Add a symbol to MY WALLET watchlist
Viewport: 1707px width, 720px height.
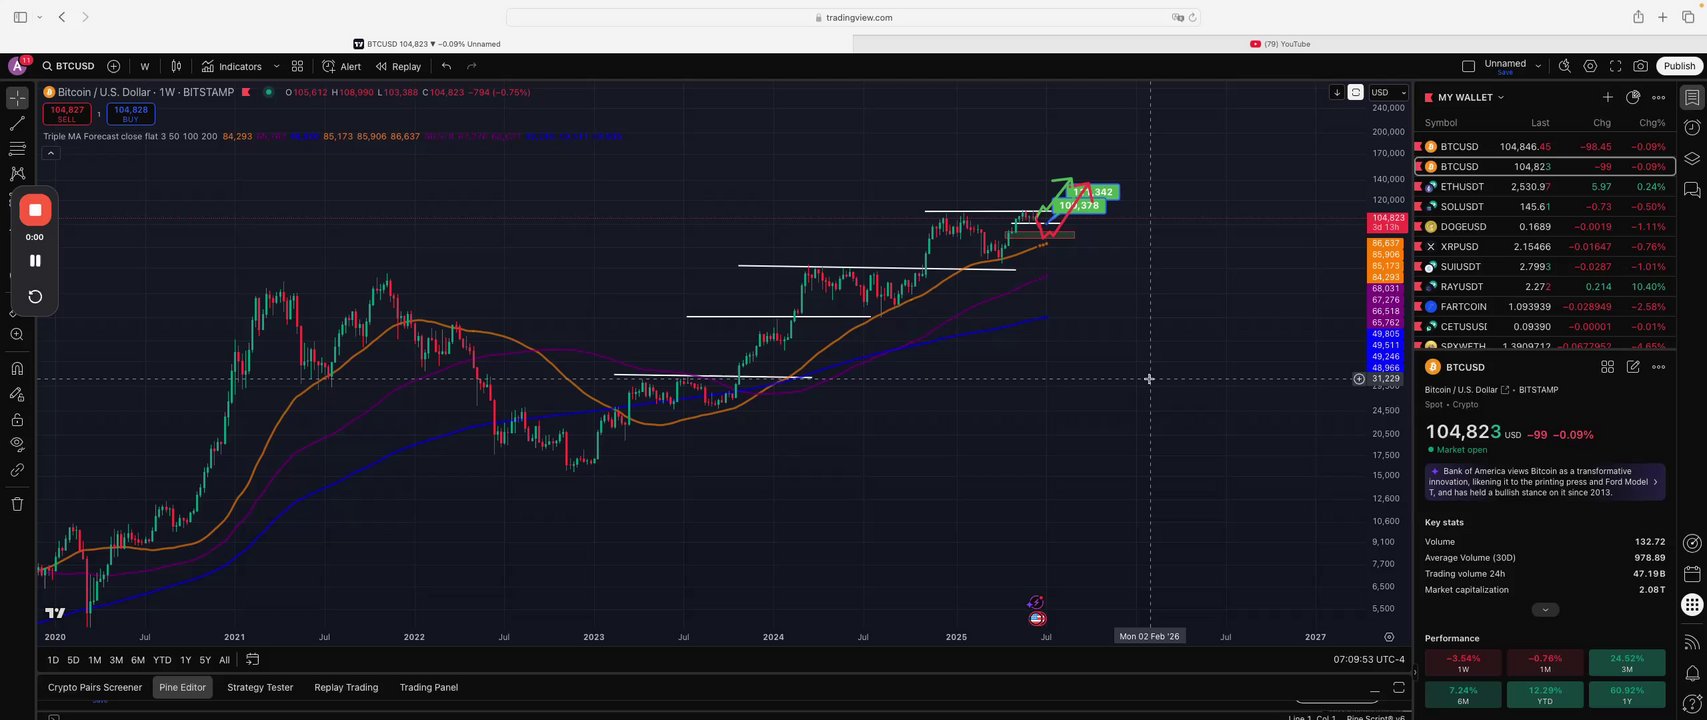(1607, 97)
